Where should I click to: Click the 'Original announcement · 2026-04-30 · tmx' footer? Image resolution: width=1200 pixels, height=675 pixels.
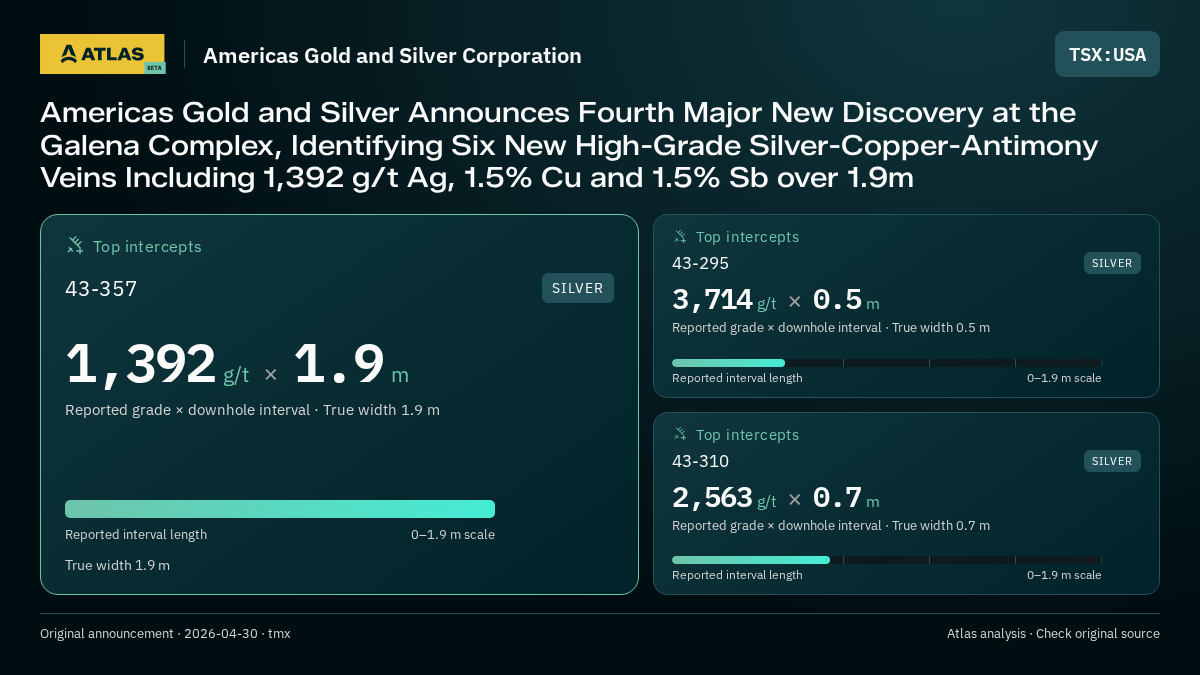(x=165, y=634)
